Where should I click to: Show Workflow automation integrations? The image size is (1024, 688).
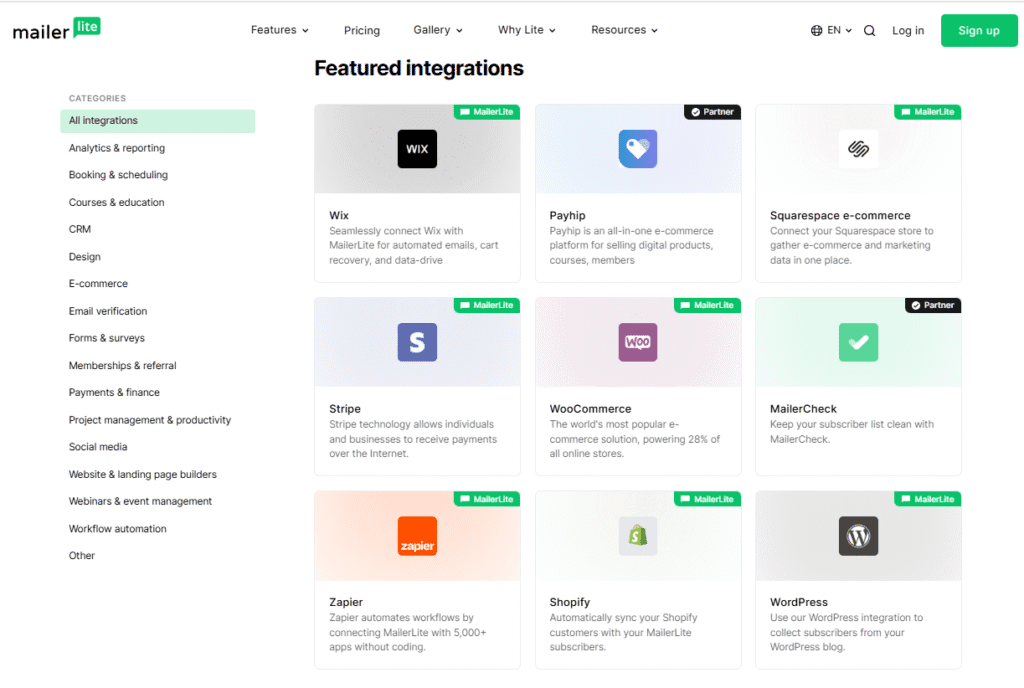point(118,529)
